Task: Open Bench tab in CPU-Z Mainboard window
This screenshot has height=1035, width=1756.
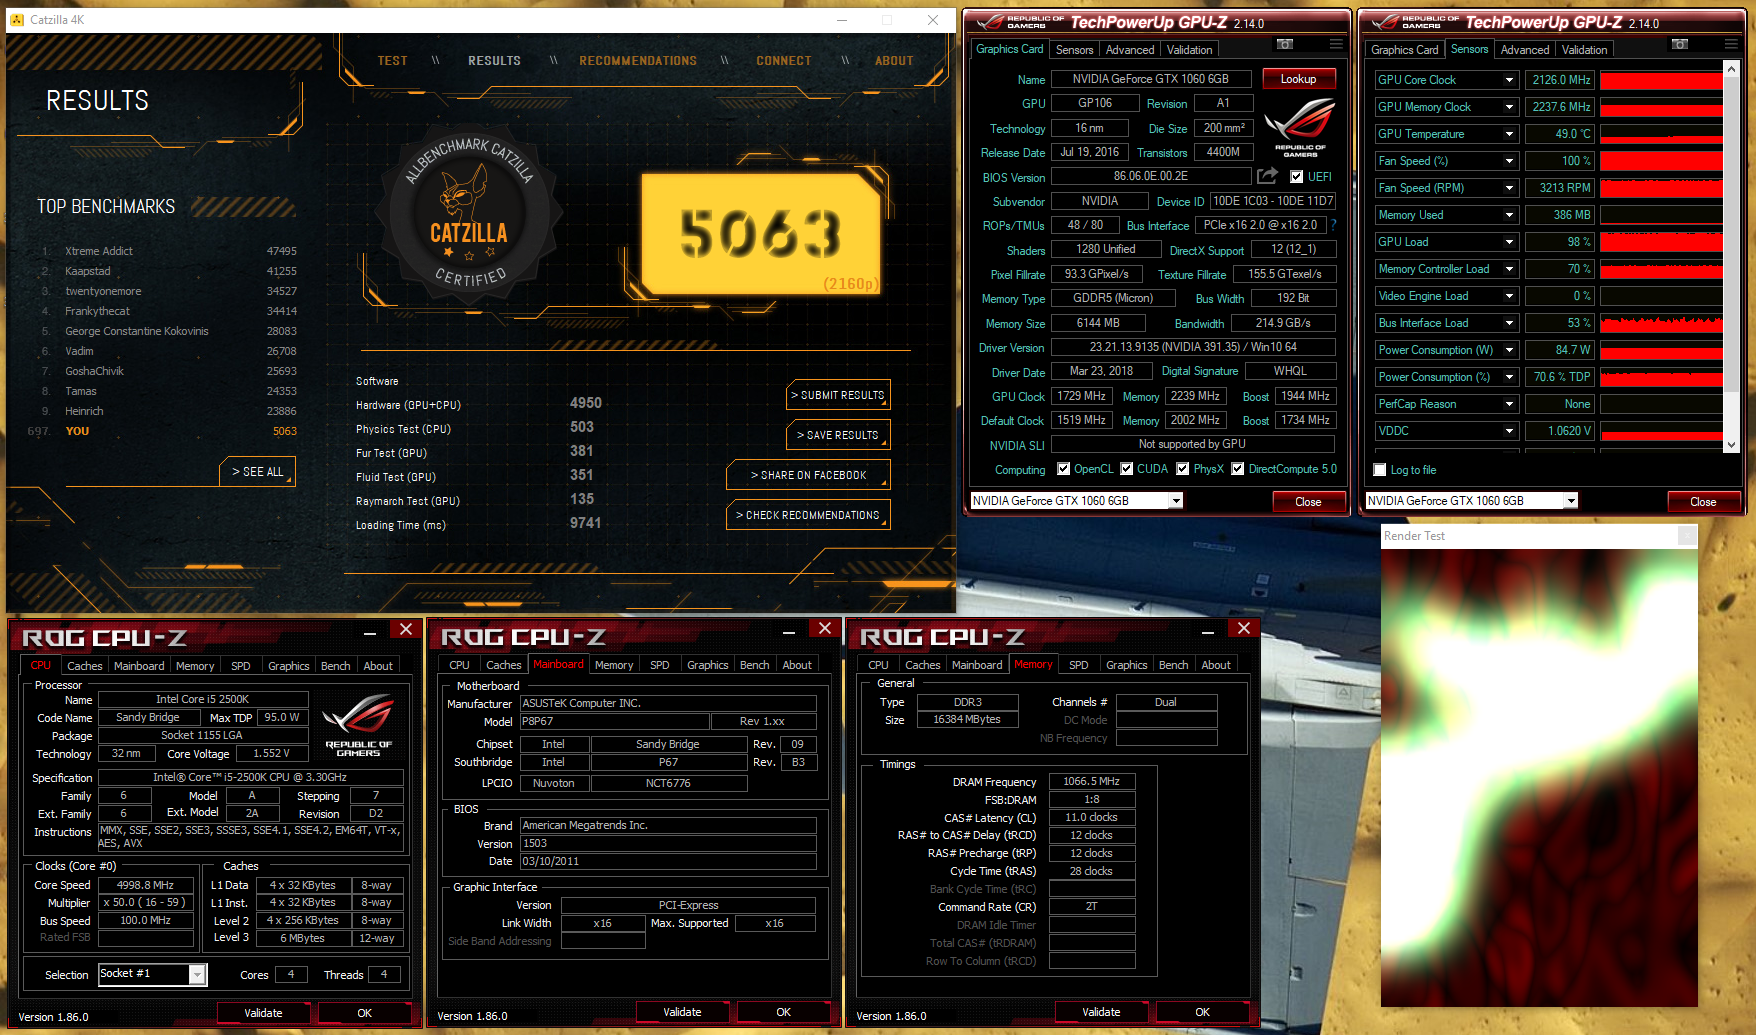Action: [755, 665]
